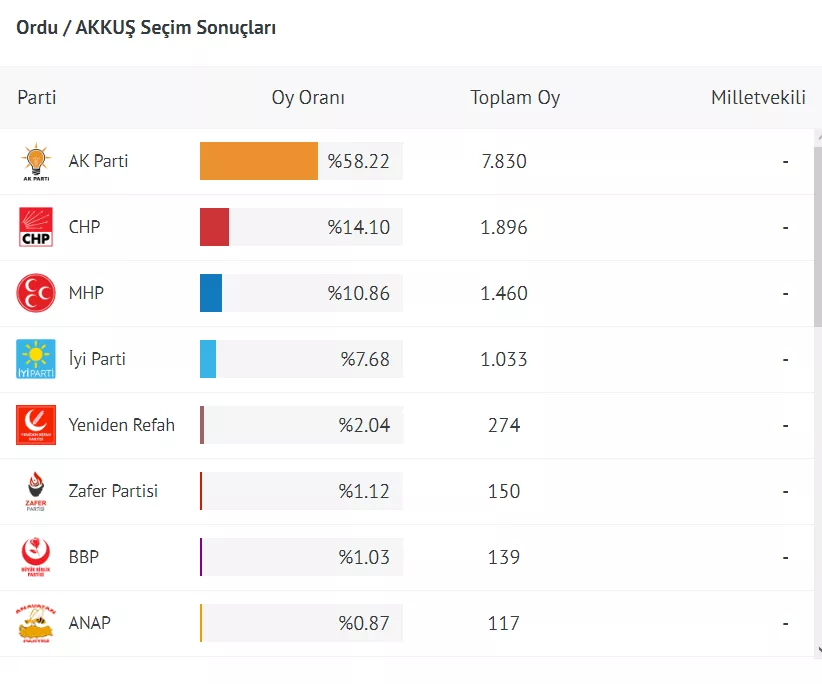Open the Yeniden Refah party logo
822x684 pixels.
[x=36, y=425]
